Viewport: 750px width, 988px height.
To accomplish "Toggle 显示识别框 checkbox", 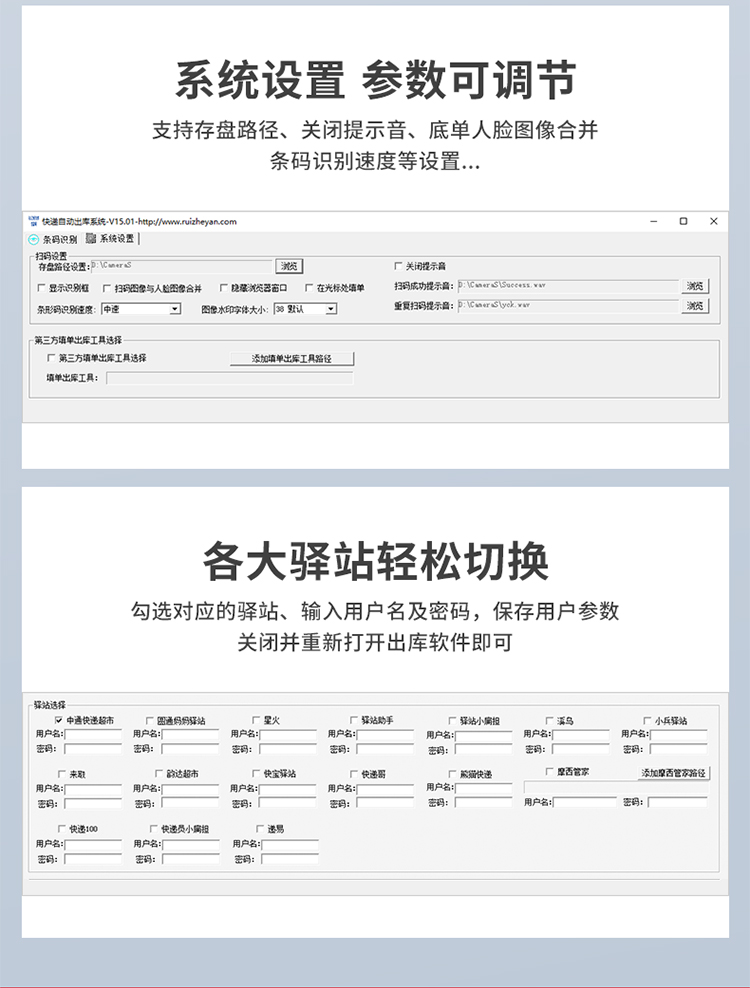I will 42,288.
